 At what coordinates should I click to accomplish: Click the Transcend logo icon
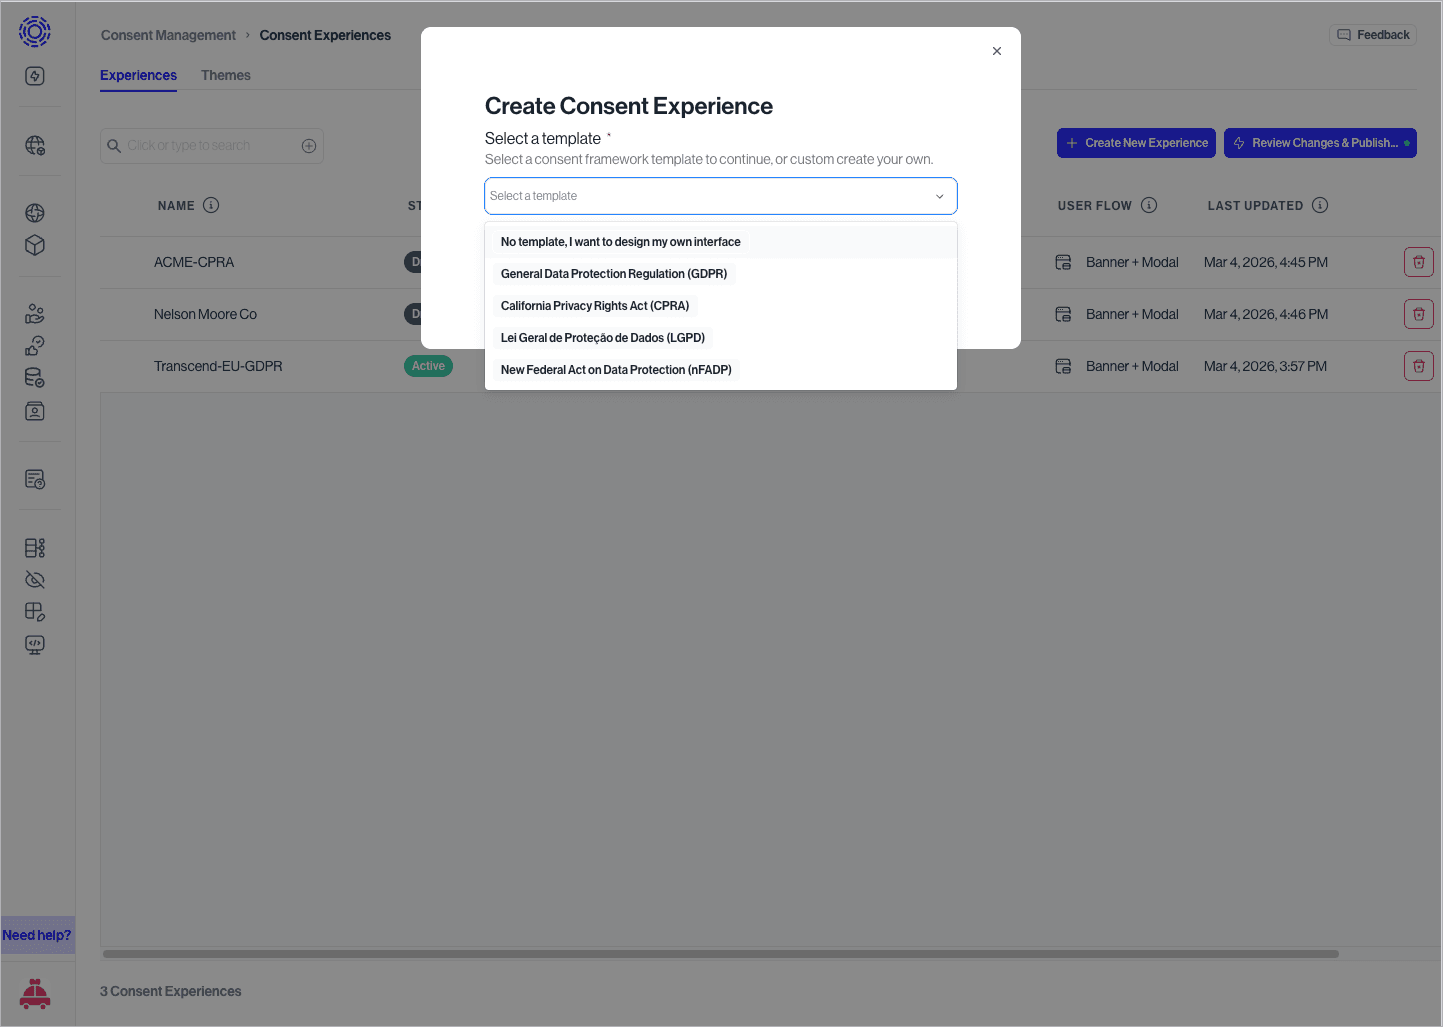(x=35, y=31)
